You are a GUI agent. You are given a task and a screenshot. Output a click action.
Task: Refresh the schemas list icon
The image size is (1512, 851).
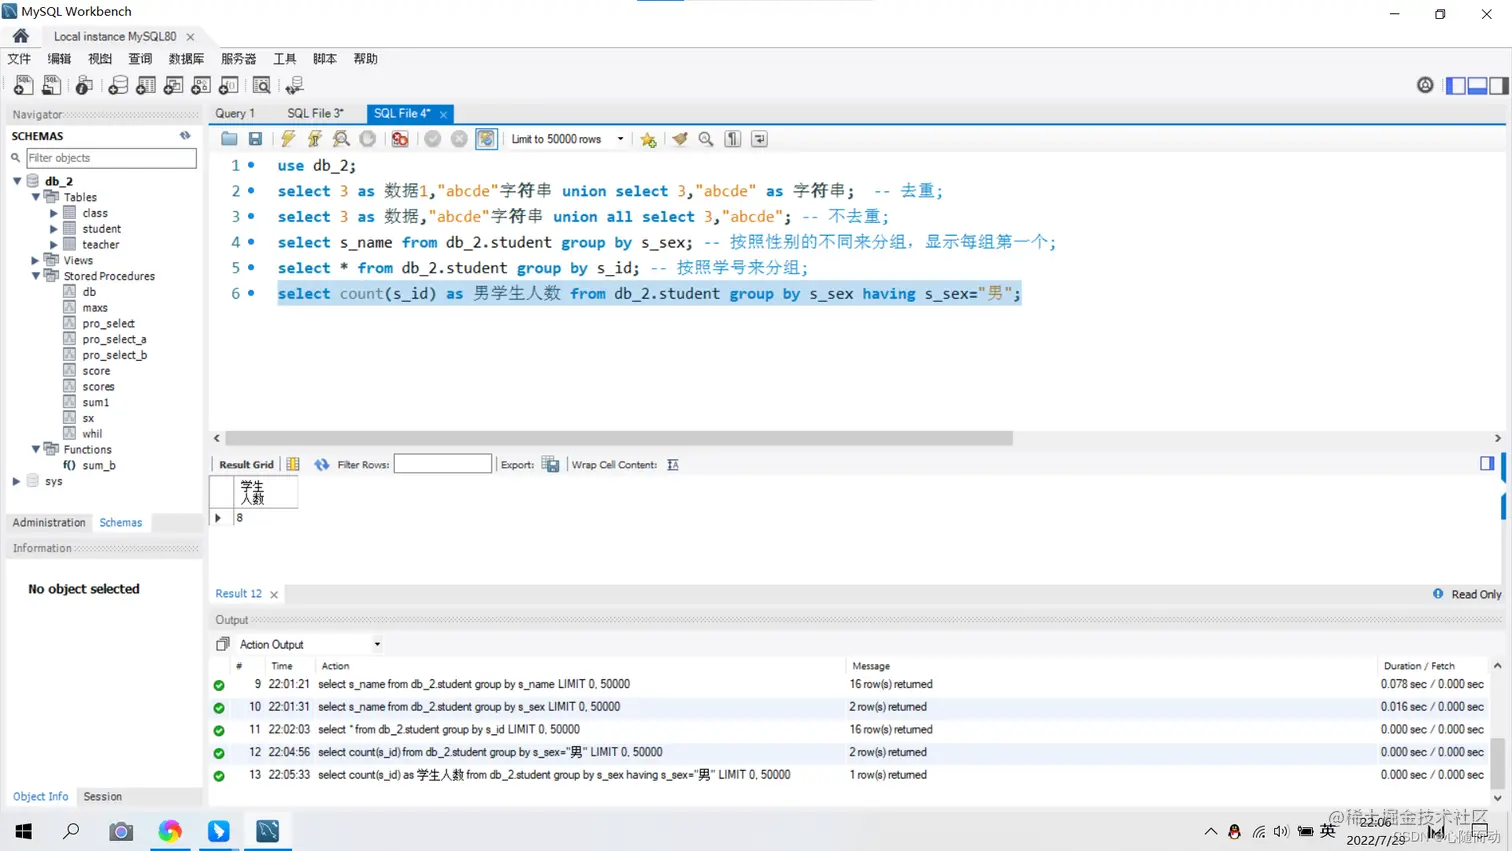(185, 135)
